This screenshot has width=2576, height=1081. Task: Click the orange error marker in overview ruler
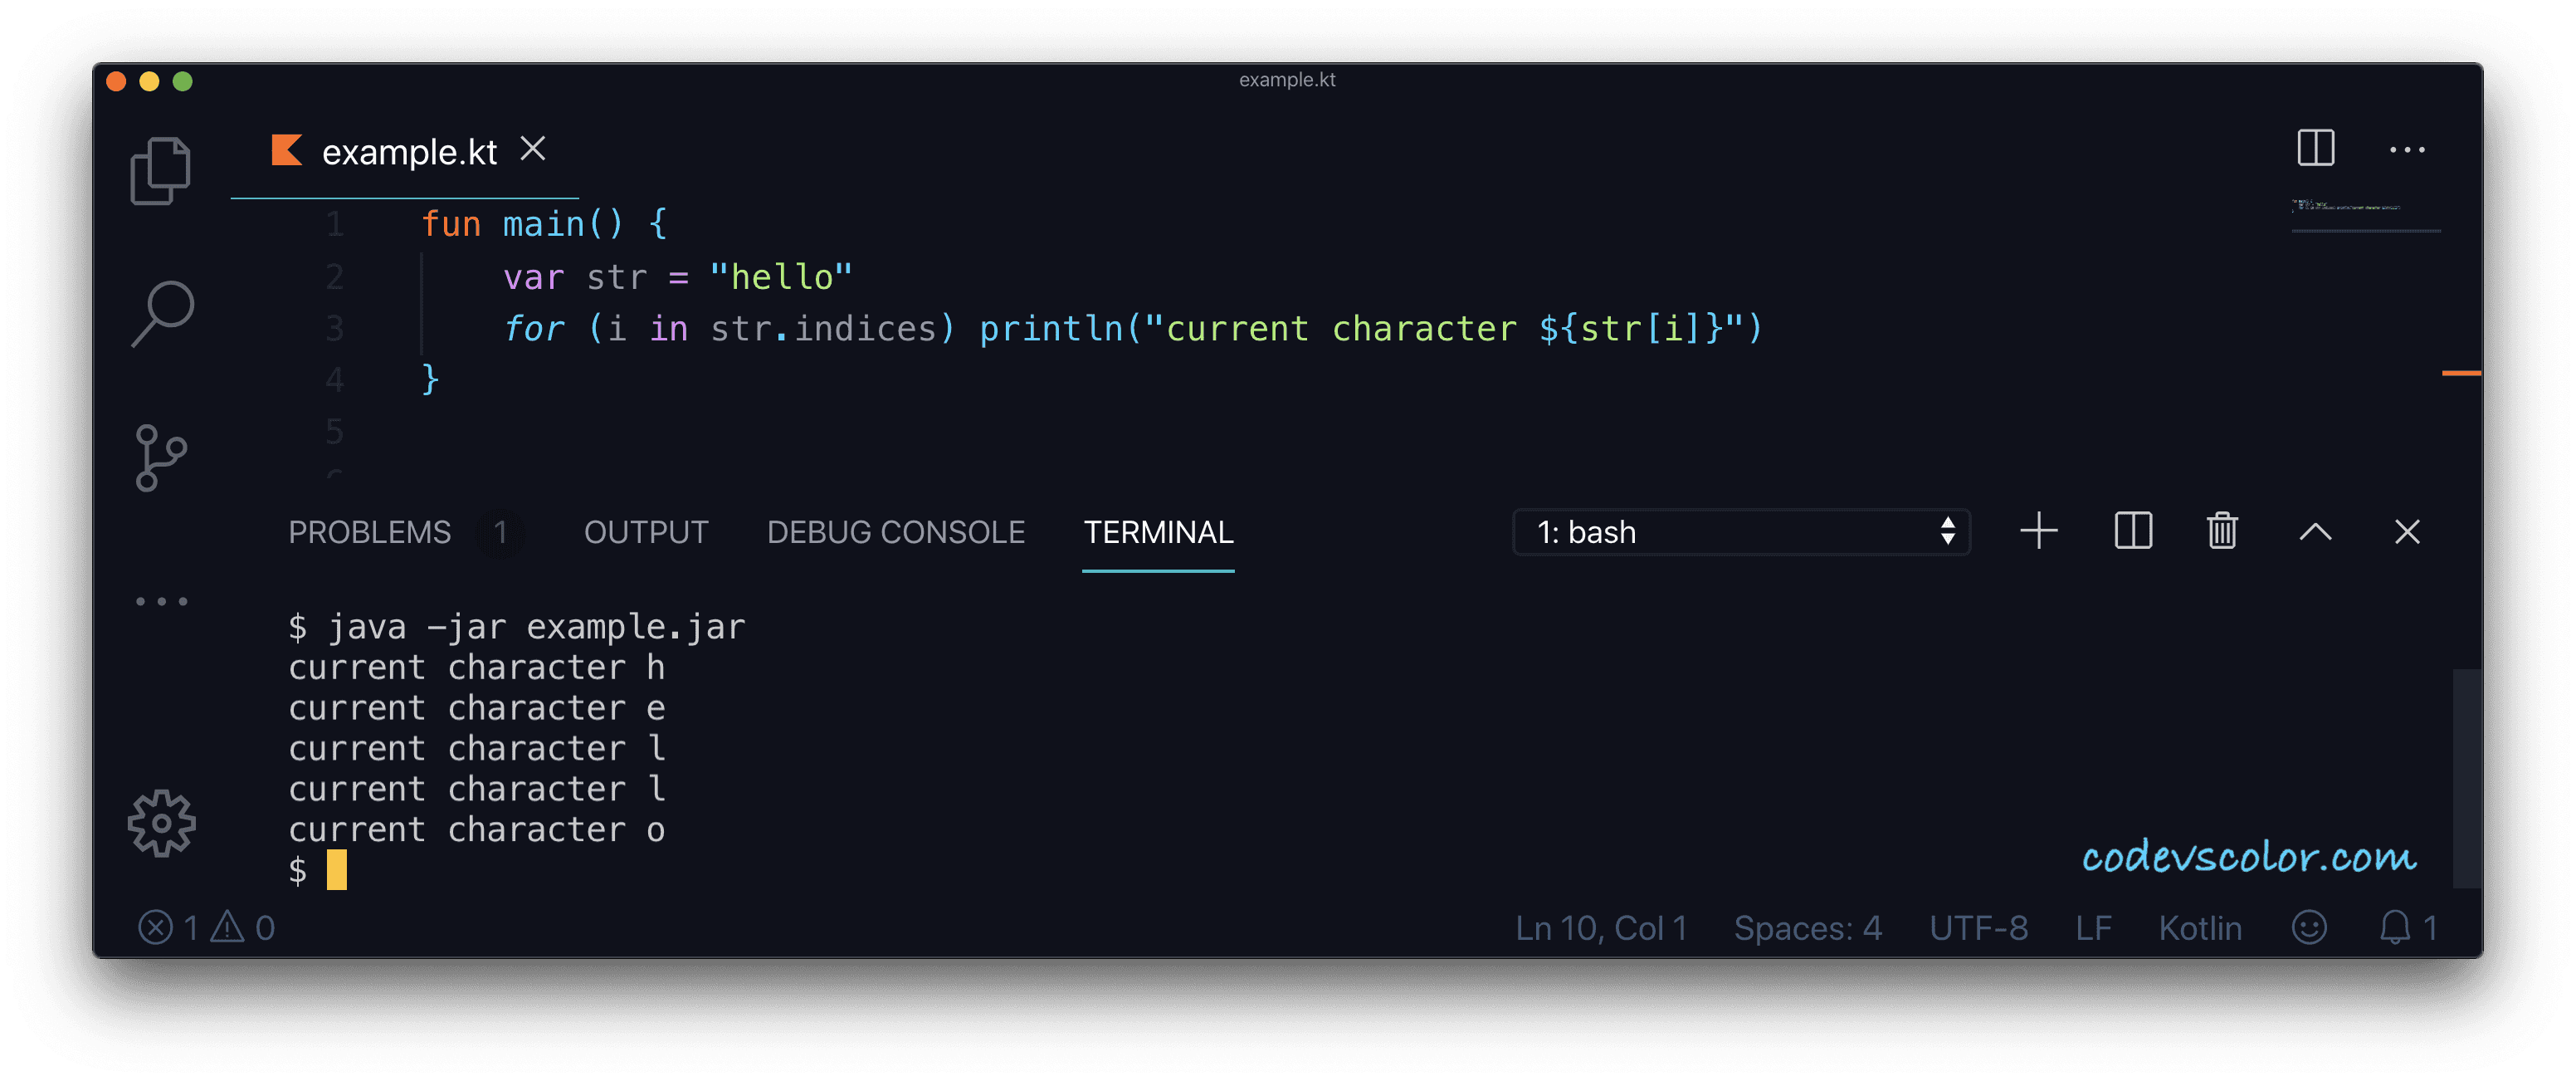click(2461, 373)
